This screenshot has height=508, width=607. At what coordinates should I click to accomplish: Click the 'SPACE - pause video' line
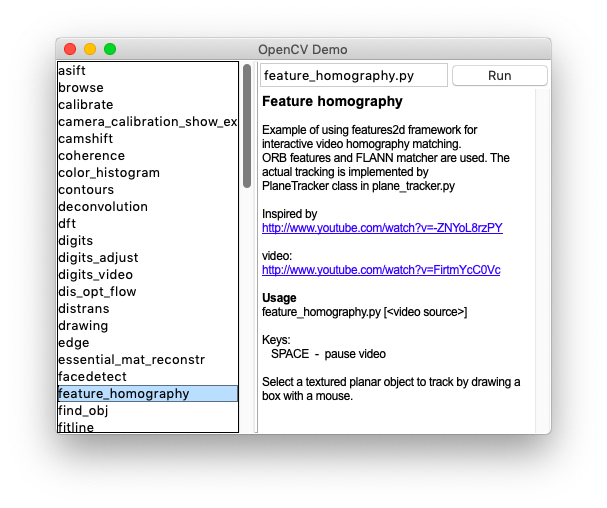[x=328, y=354]
